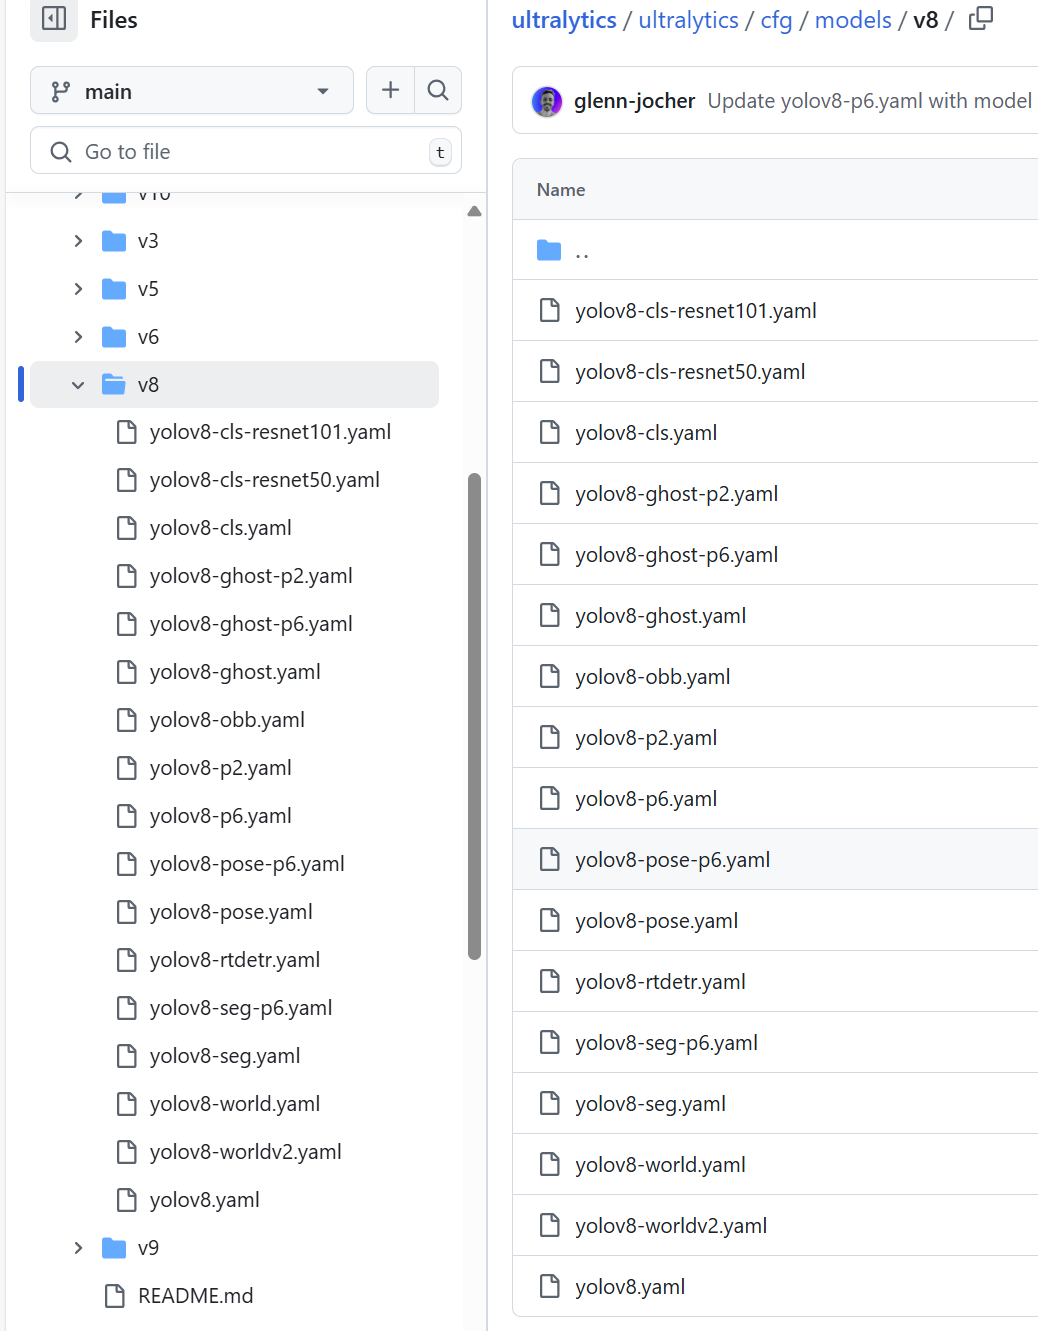Click the v3 folder icon in tree
Image resolution: width=1038 pixels, height=1331 pixels.
pyautogui.click(x=114, y=241)
